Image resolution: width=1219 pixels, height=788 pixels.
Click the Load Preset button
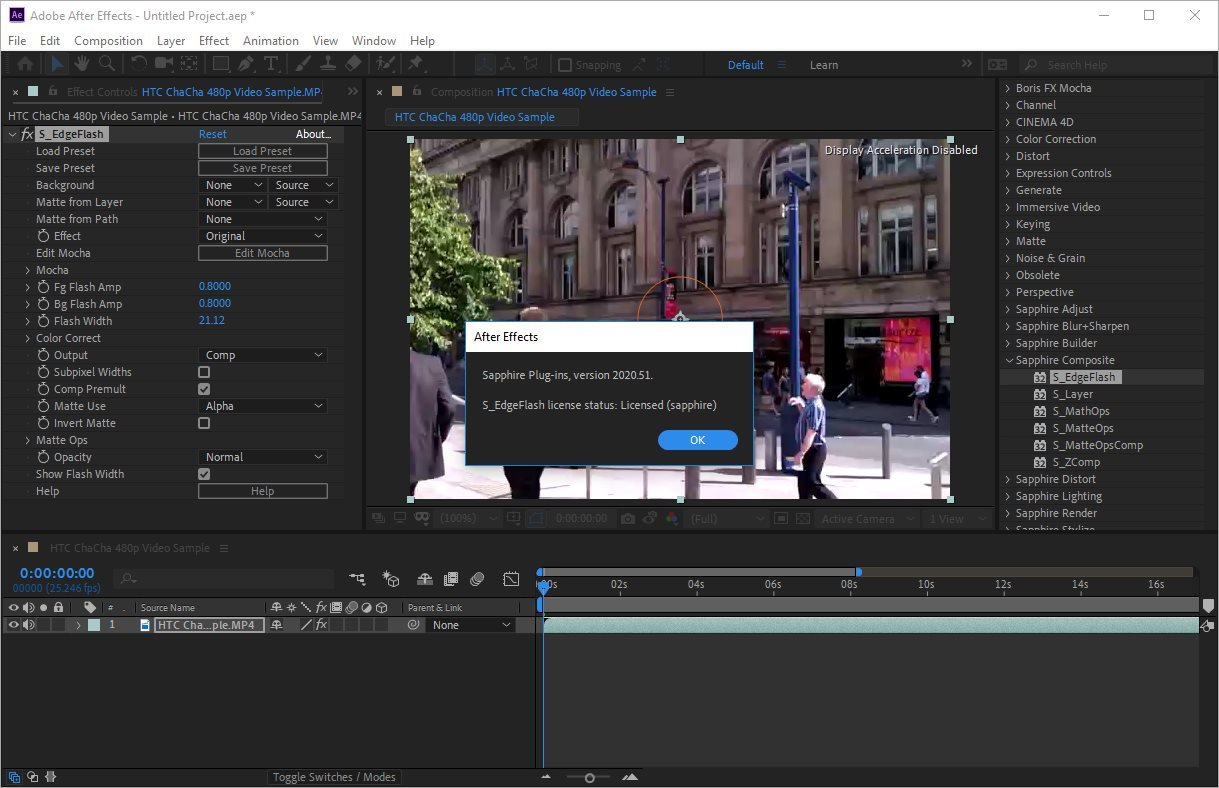click(262, 151)
